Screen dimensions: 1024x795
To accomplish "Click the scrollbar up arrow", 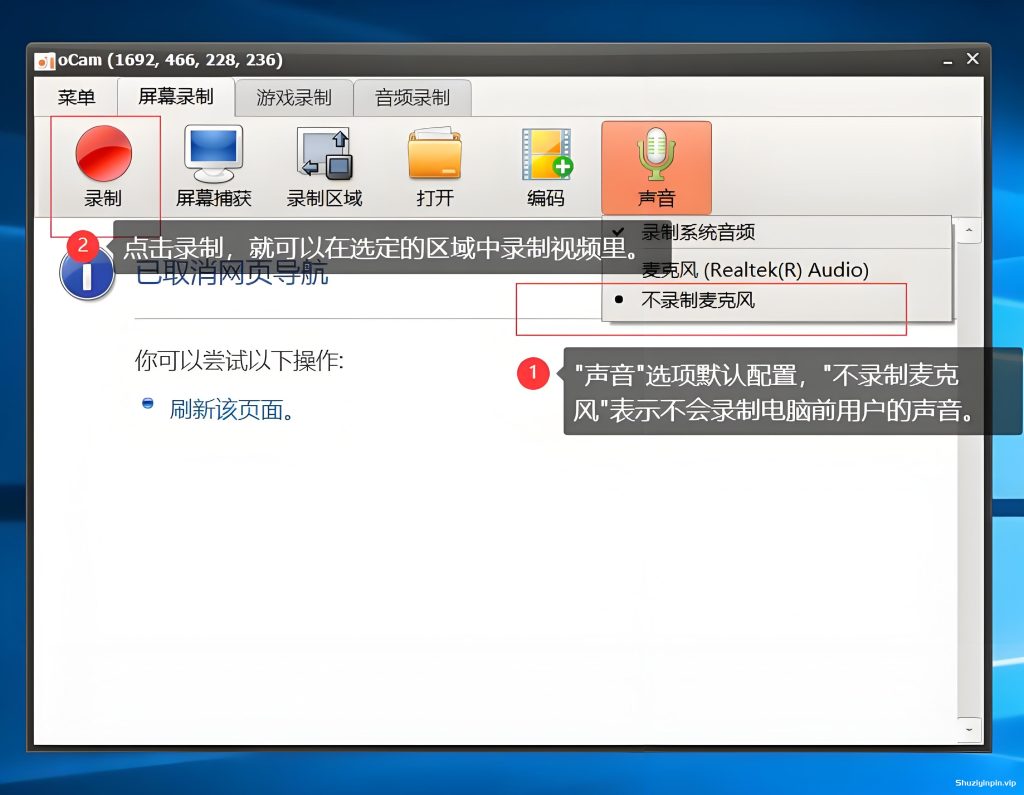I will click(x=968, y=231).
